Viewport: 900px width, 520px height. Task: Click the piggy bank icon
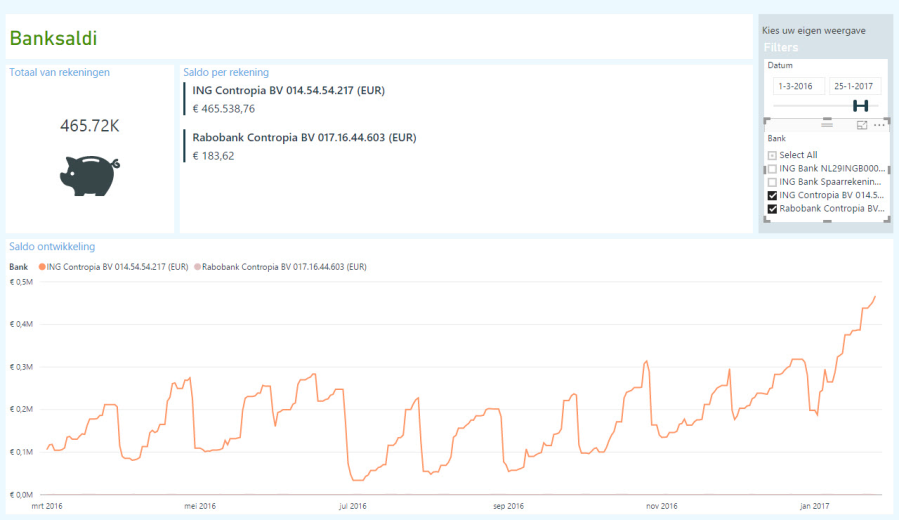(x=89, y=175)
